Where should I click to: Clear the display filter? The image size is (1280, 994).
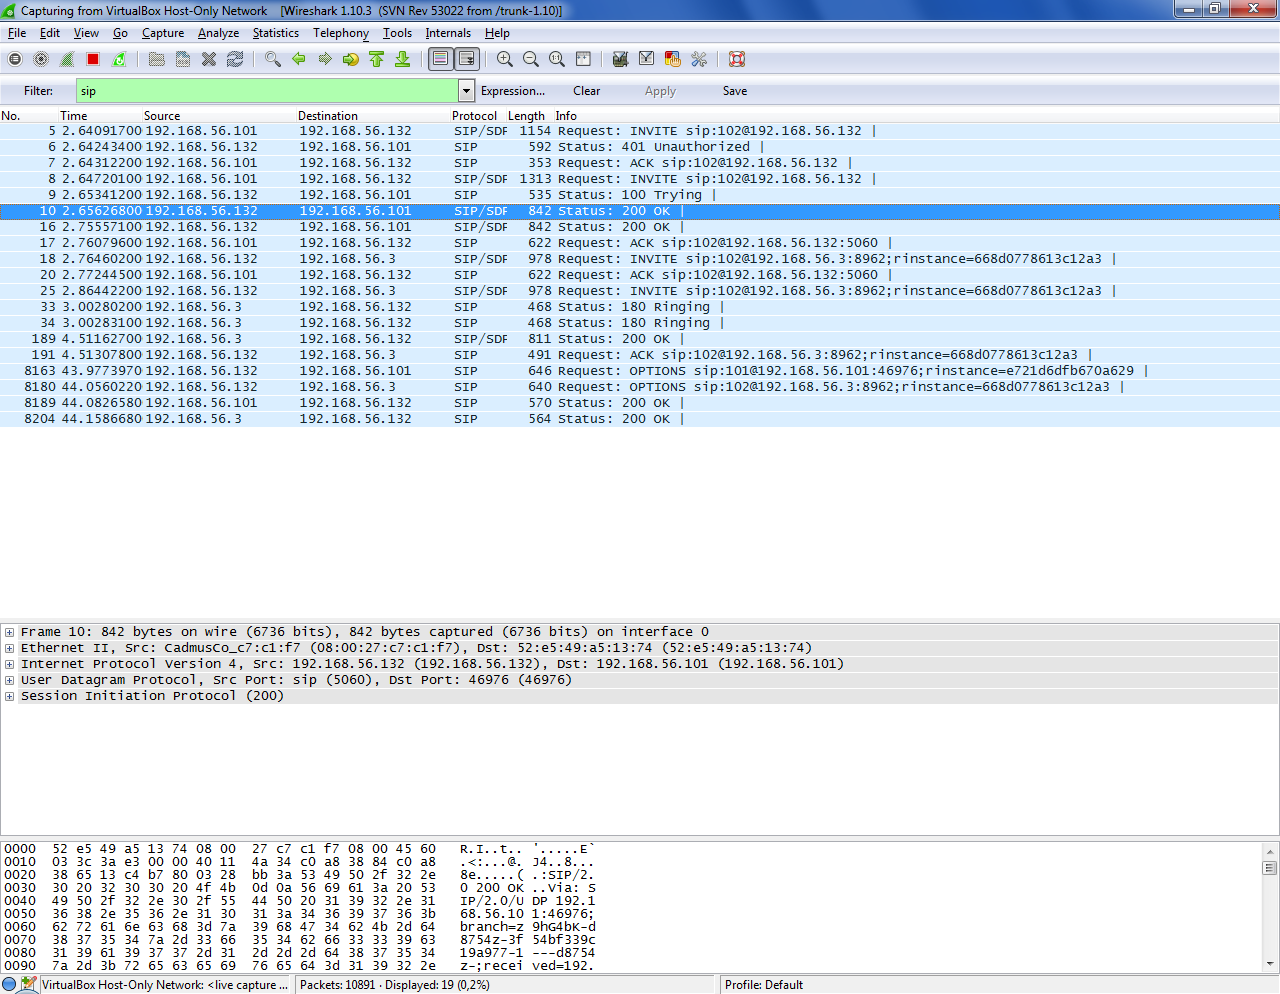tap(586, 91)
